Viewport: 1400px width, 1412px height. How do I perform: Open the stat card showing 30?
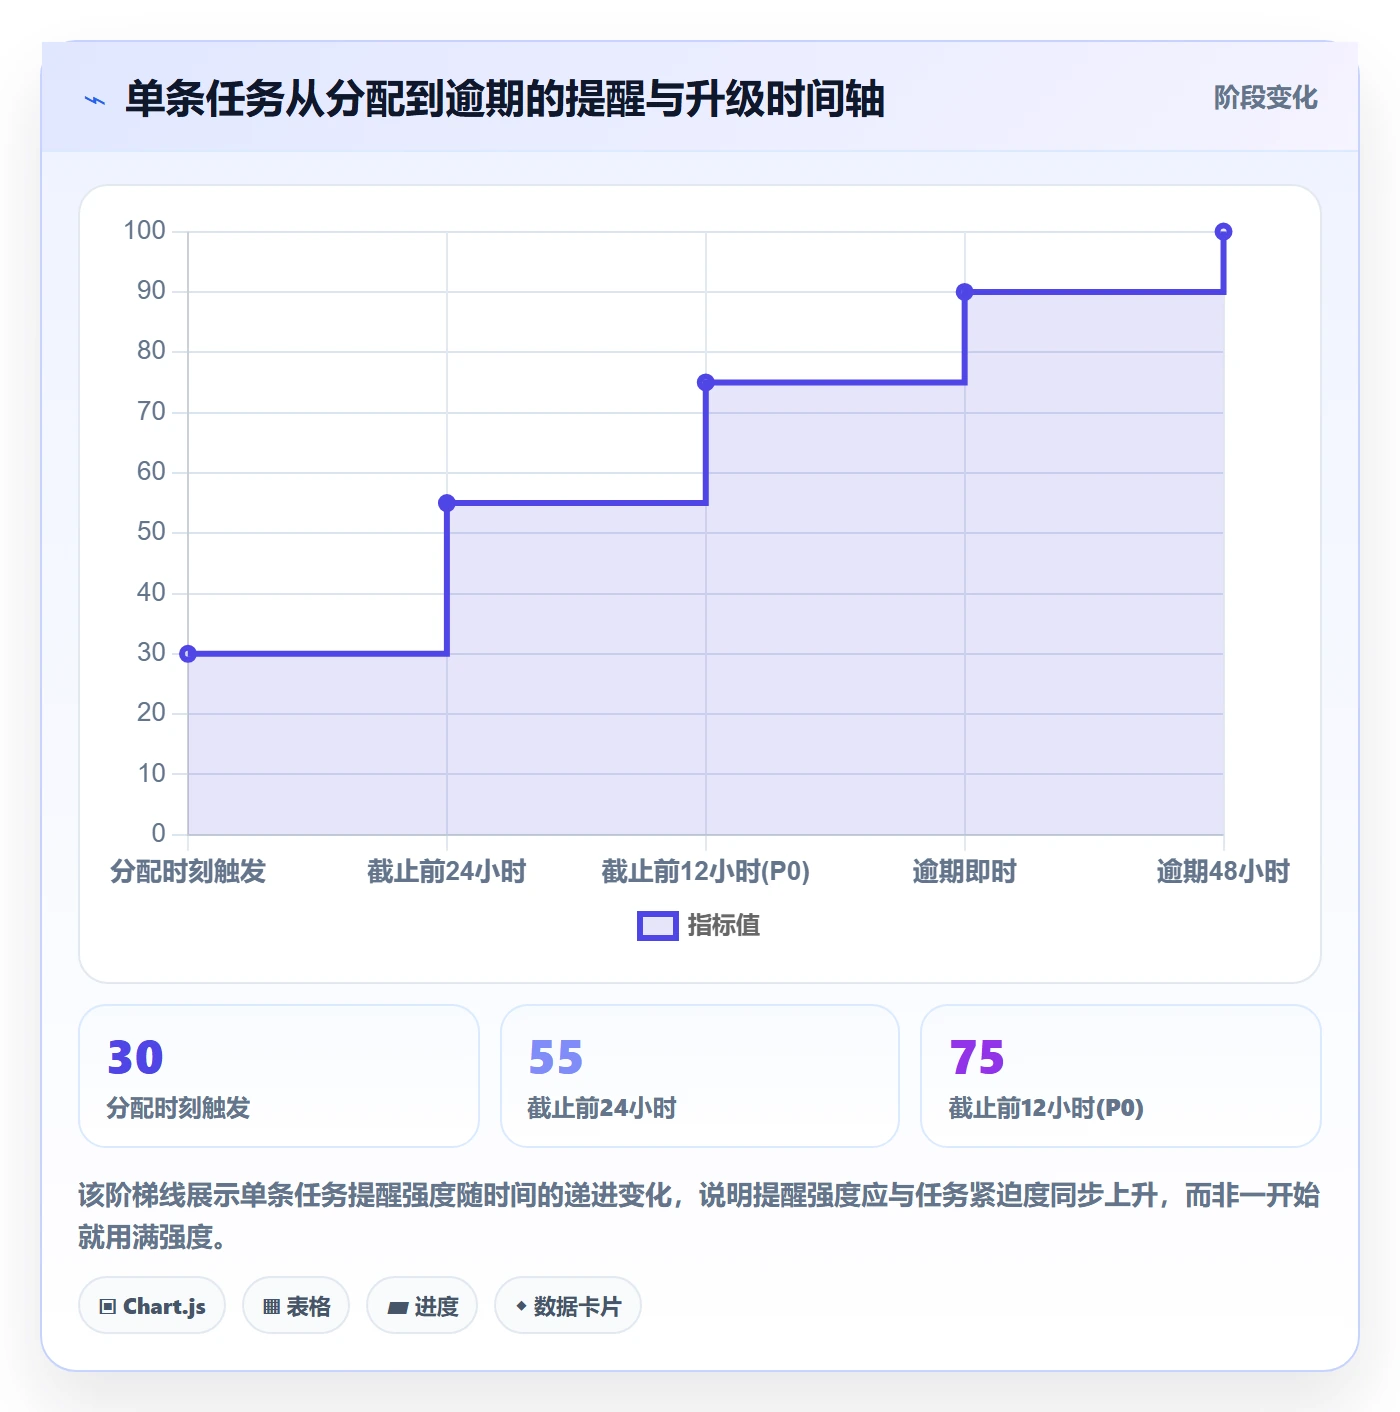(x=279, y=1076)
